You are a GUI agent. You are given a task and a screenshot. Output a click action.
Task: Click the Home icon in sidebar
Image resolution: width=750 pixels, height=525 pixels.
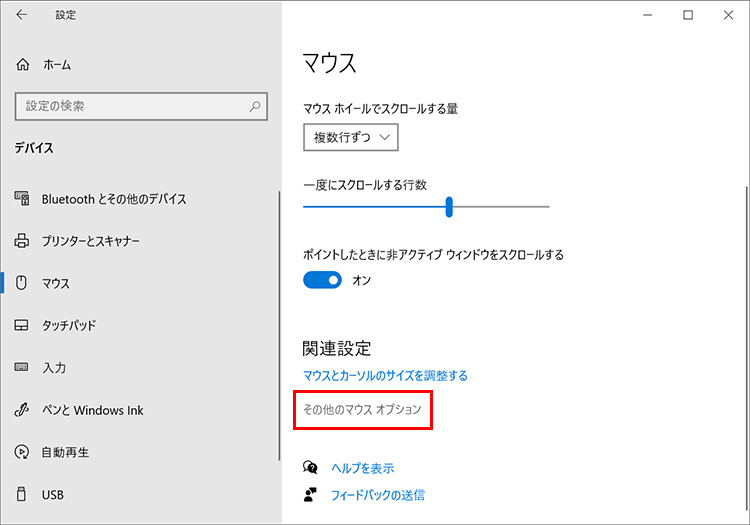tap(23, 64)
